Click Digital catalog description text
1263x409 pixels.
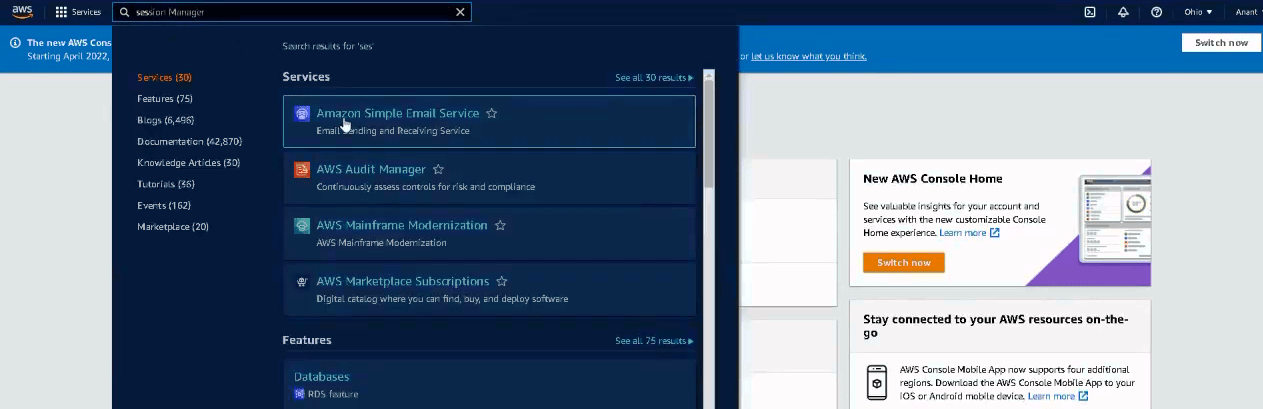tap(442, 299)
